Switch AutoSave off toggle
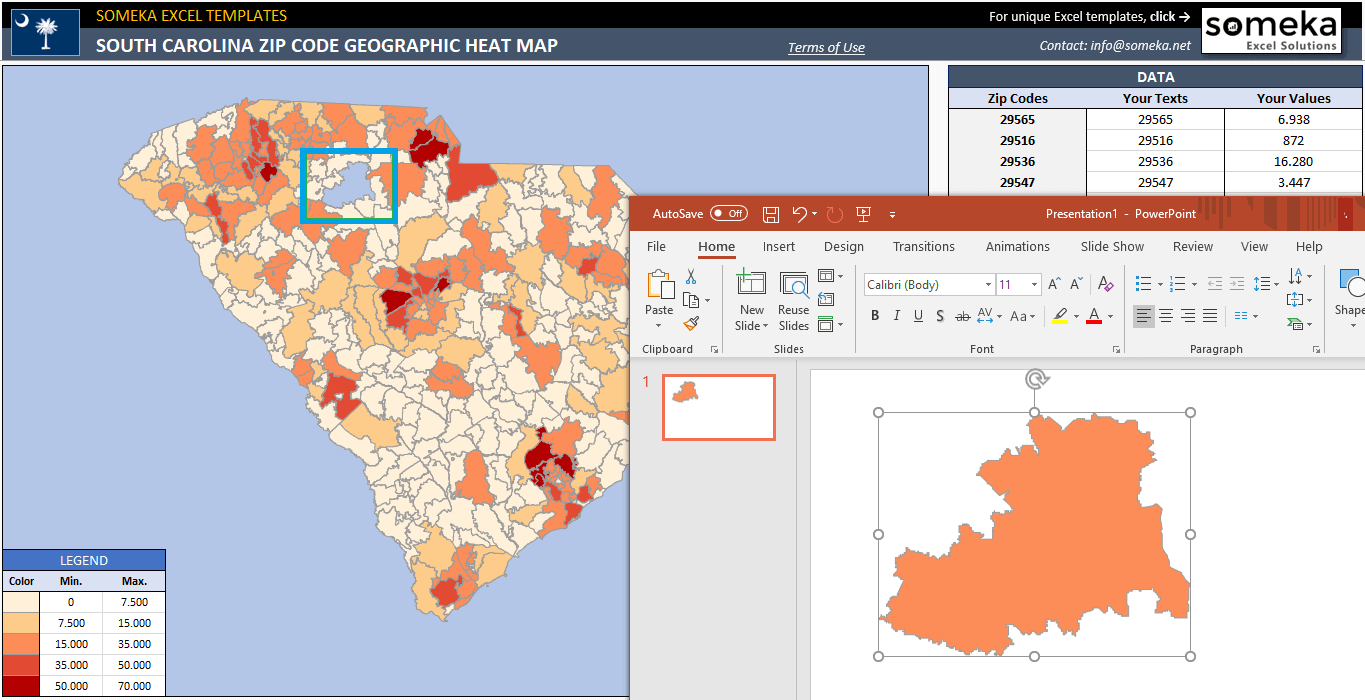The width and height of the screenshot is (1365, 700). pos(730,213)
